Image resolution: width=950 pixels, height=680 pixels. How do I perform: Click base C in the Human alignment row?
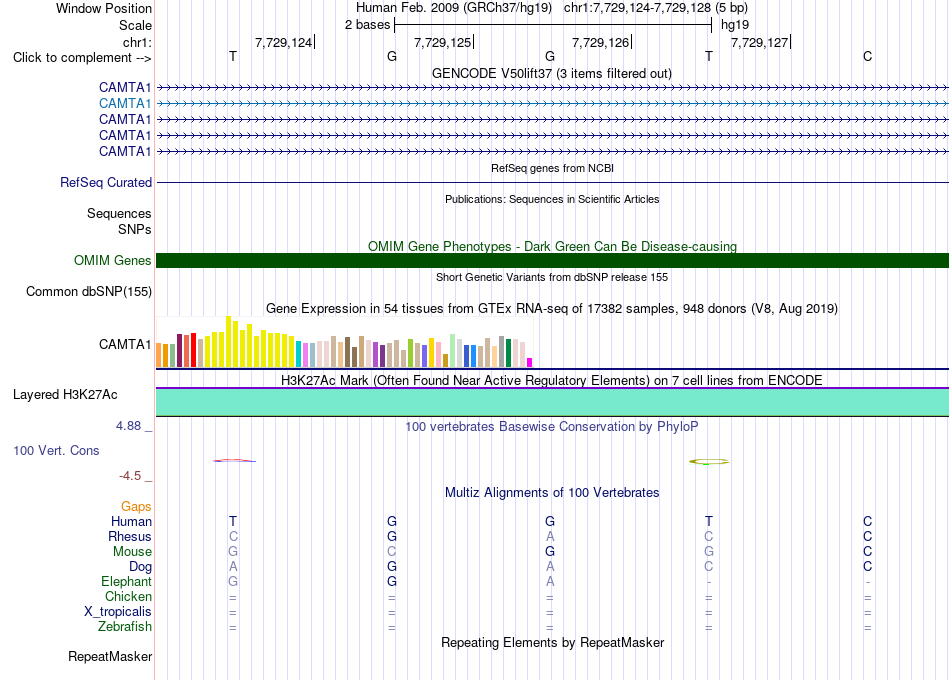click(868, 521)
